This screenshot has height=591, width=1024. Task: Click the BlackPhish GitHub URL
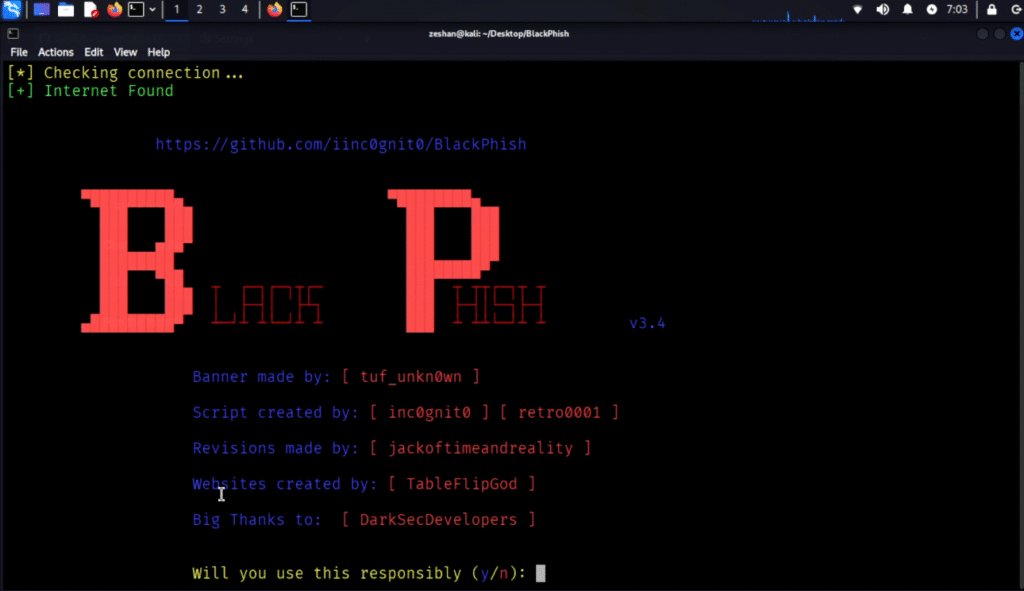coord(341,144)
